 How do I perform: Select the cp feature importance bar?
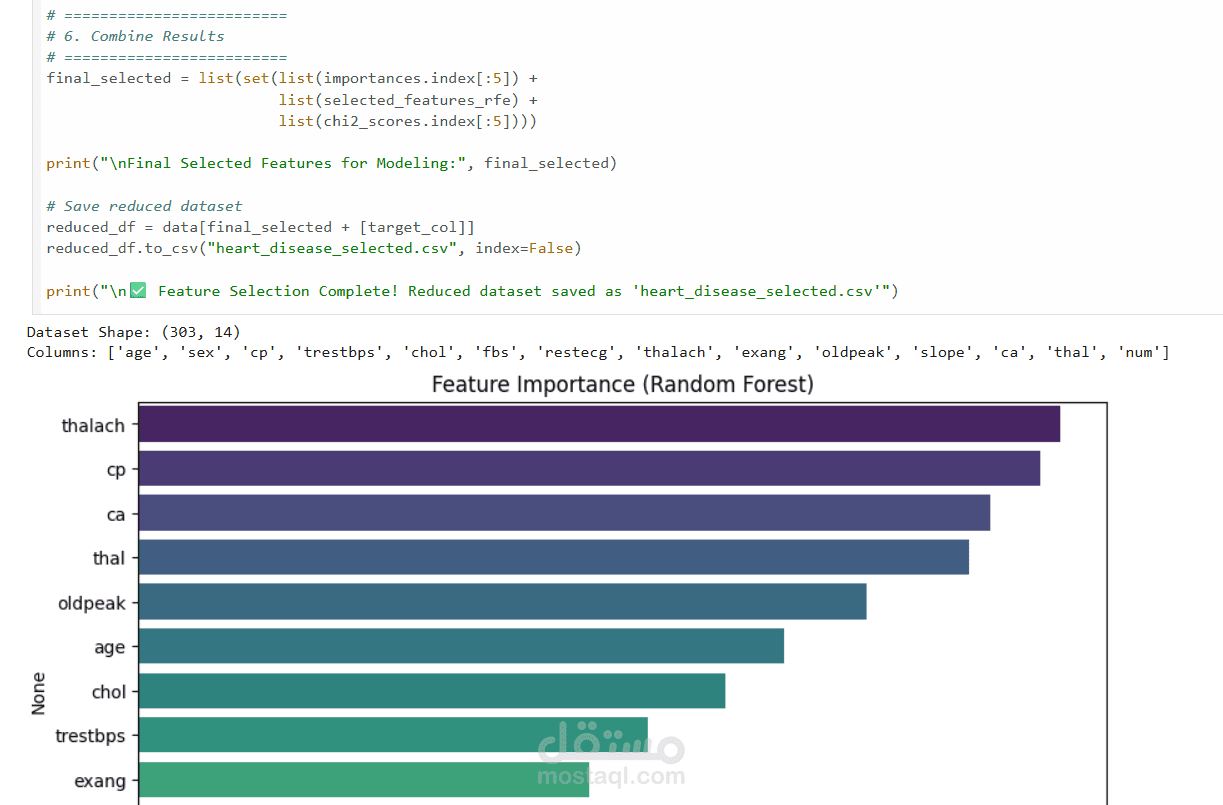pos(588,468)
